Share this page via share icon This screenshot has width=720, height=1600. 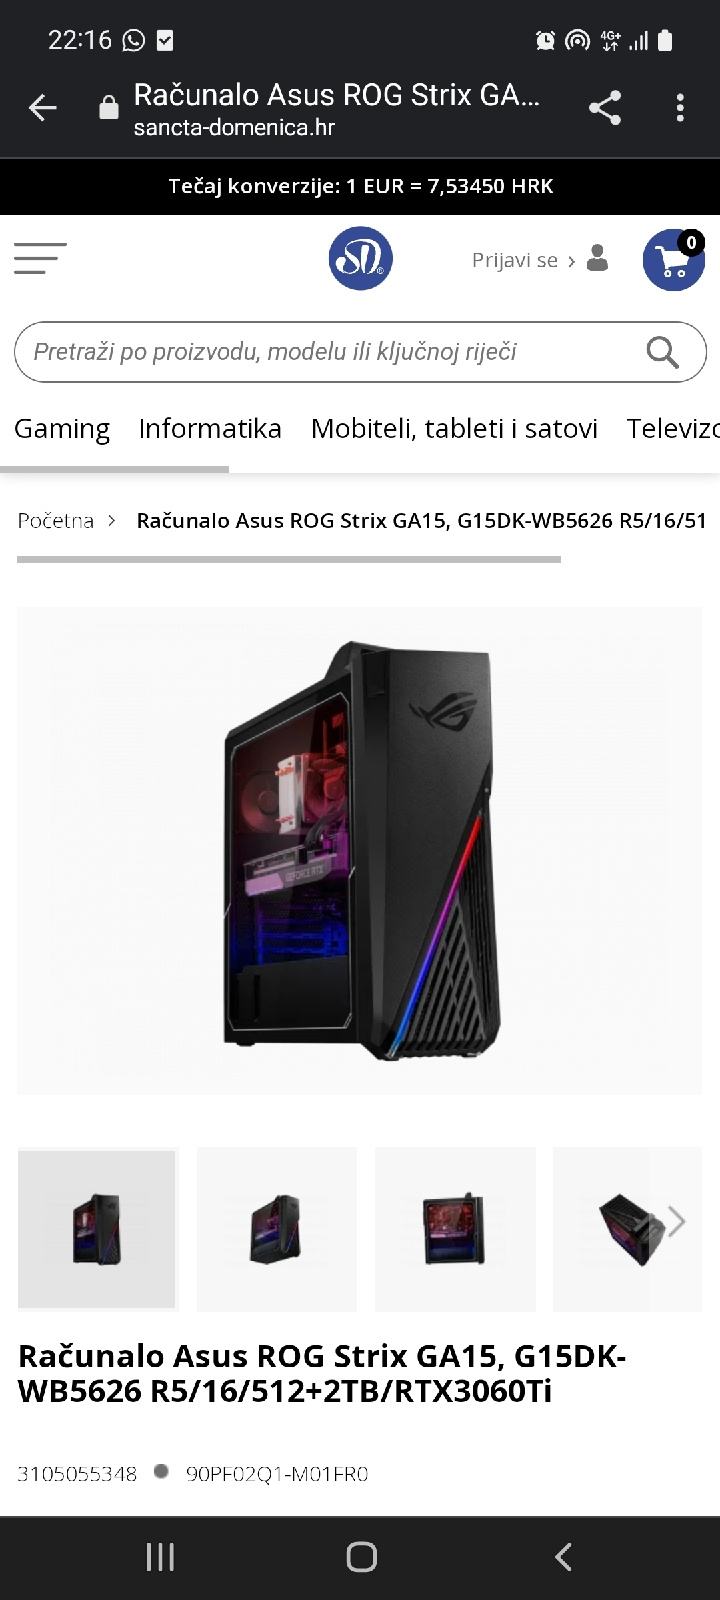[605, 107]
